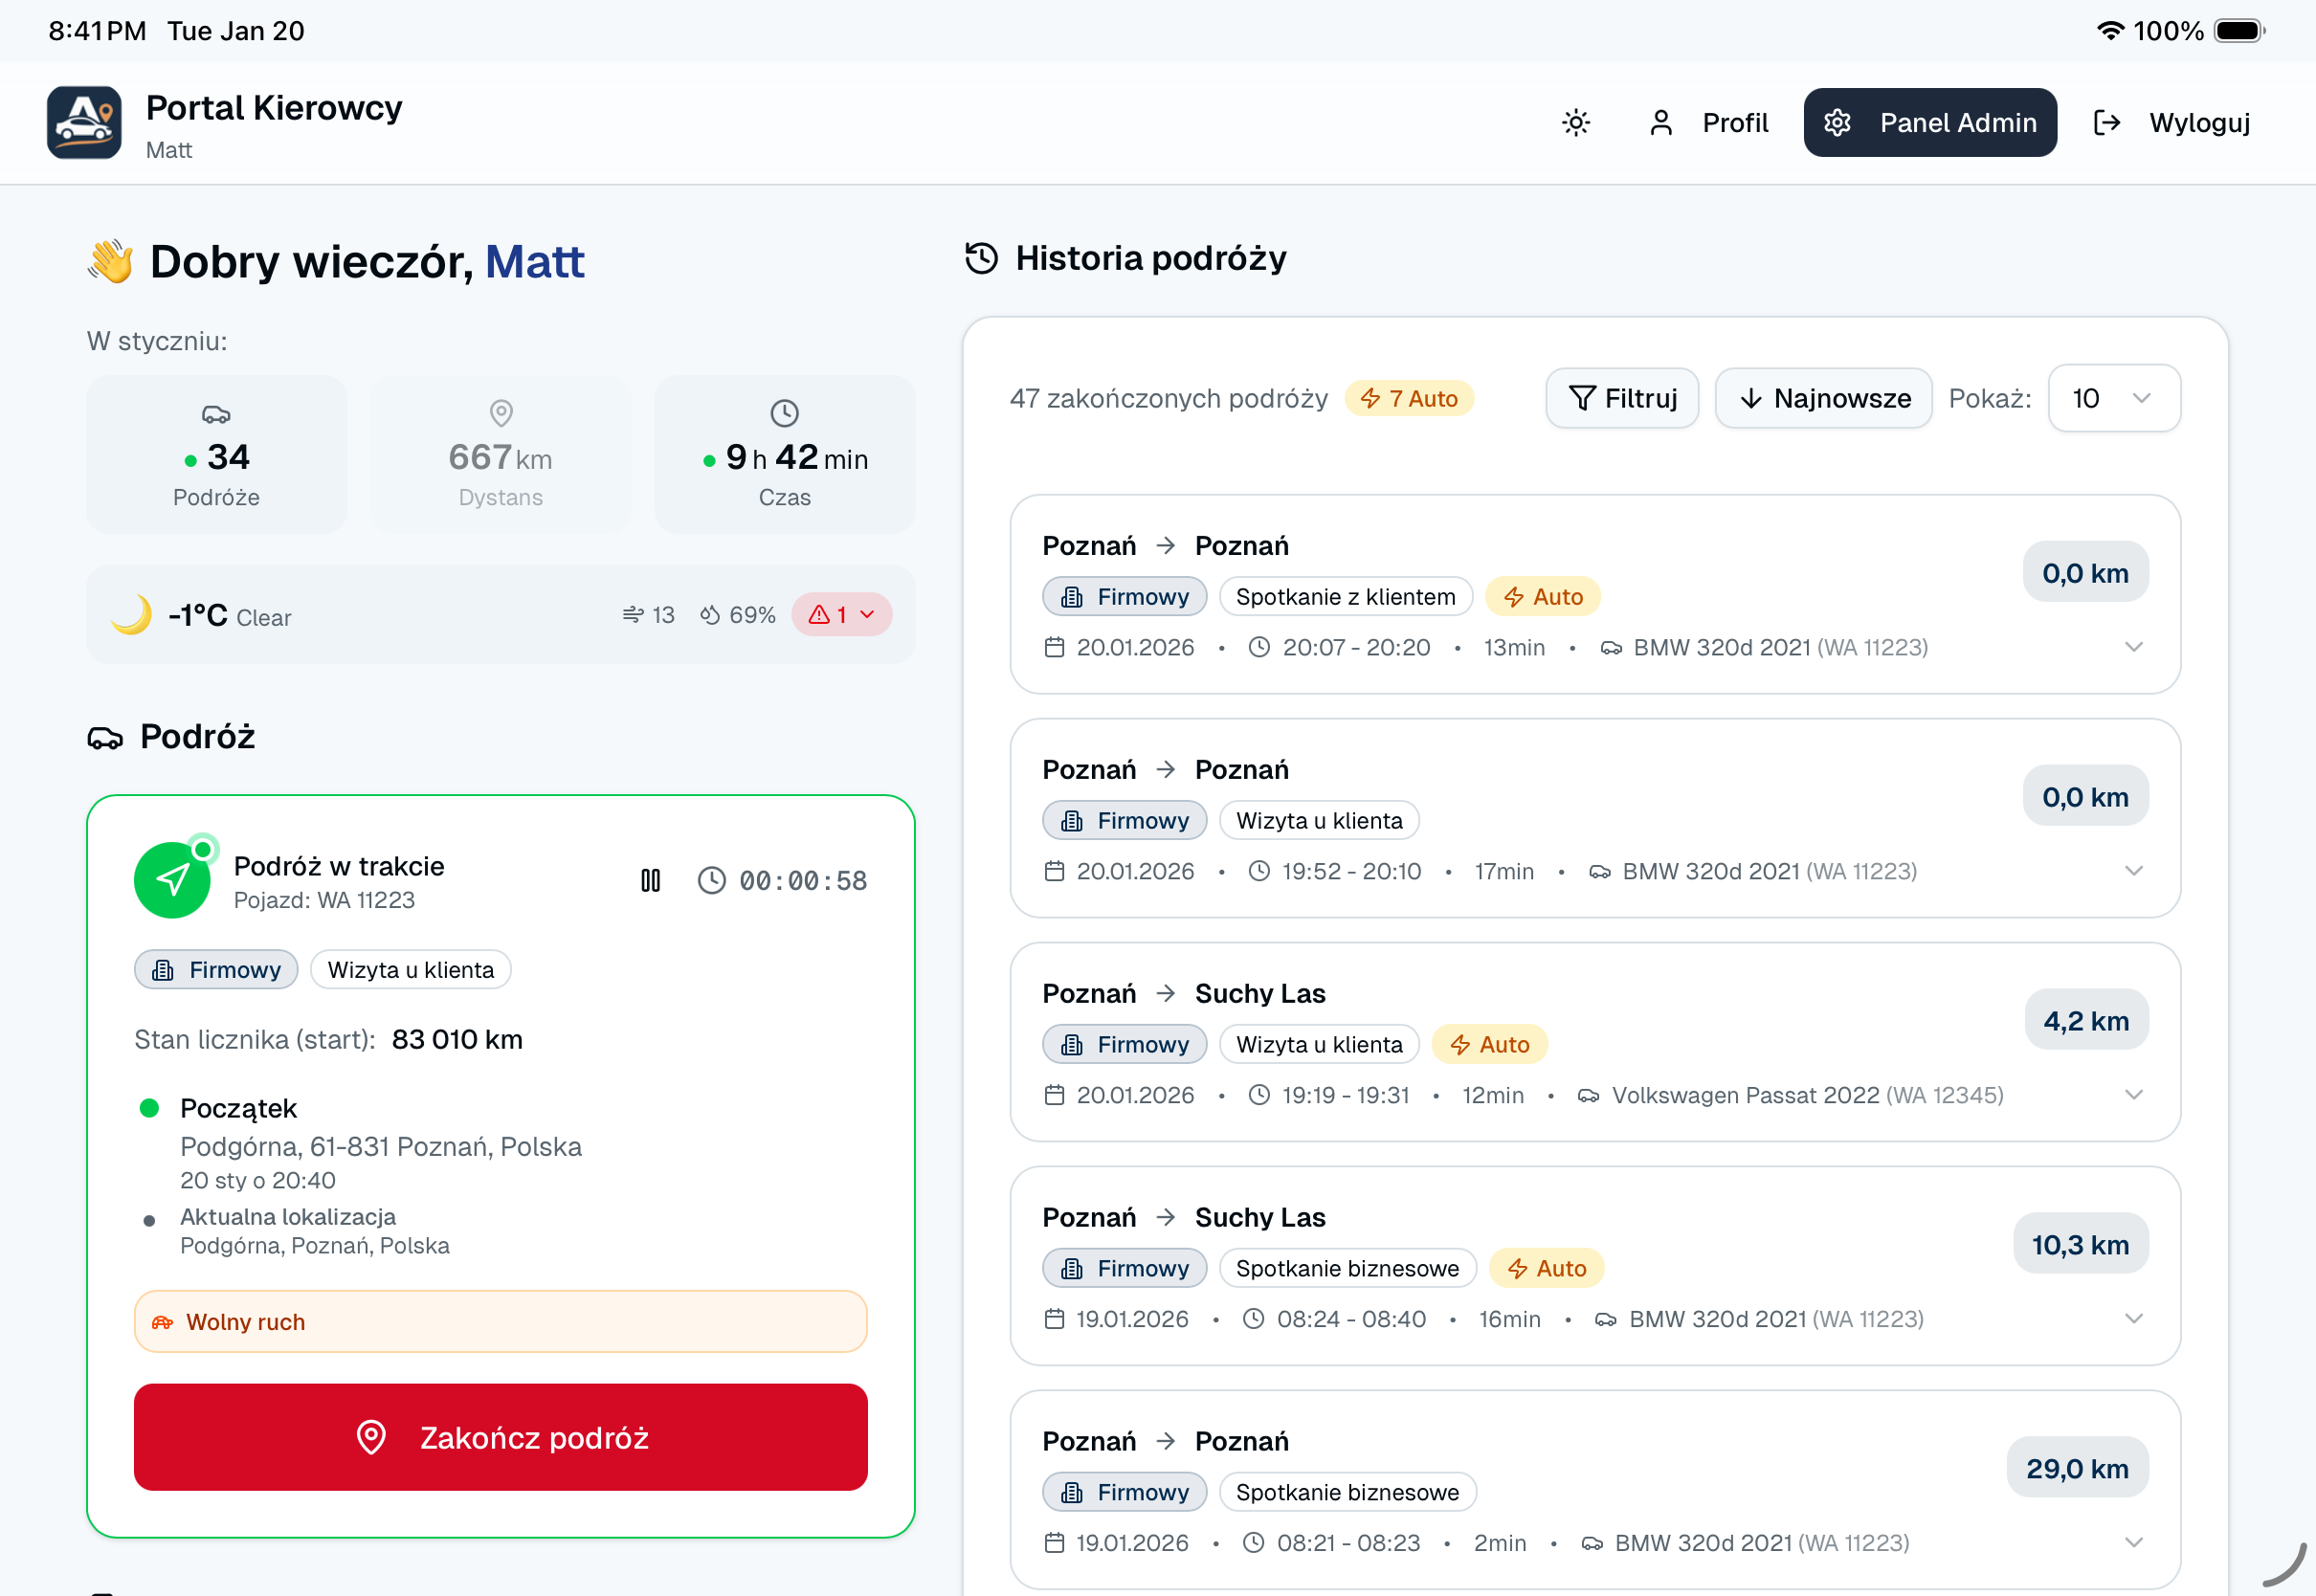Open the Pokaż entries-per-page dropdown

(2113, 398)
